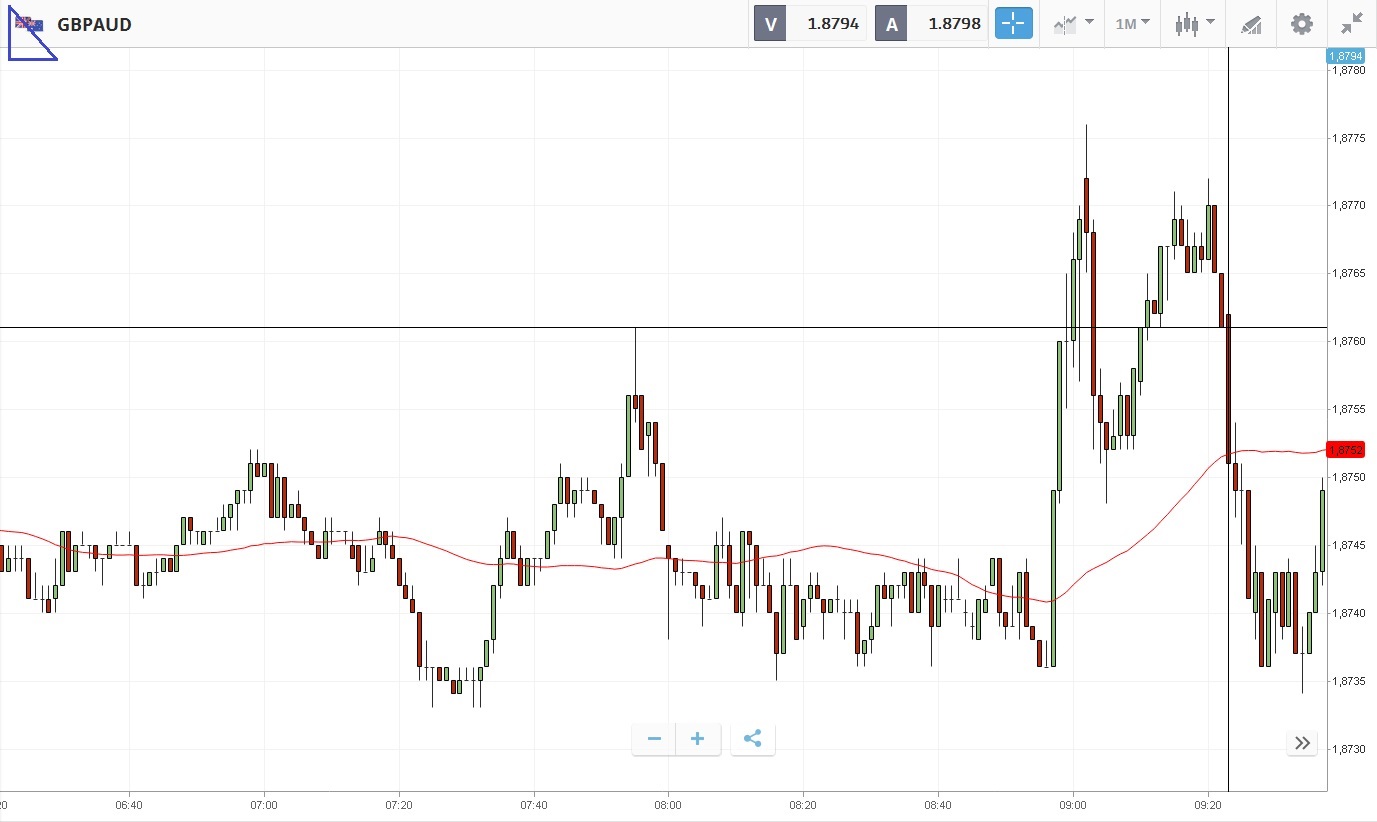This screenshot has width=1377, height=822.
Task: Click the A price button showing 1.8798
Action: [931, 23]
